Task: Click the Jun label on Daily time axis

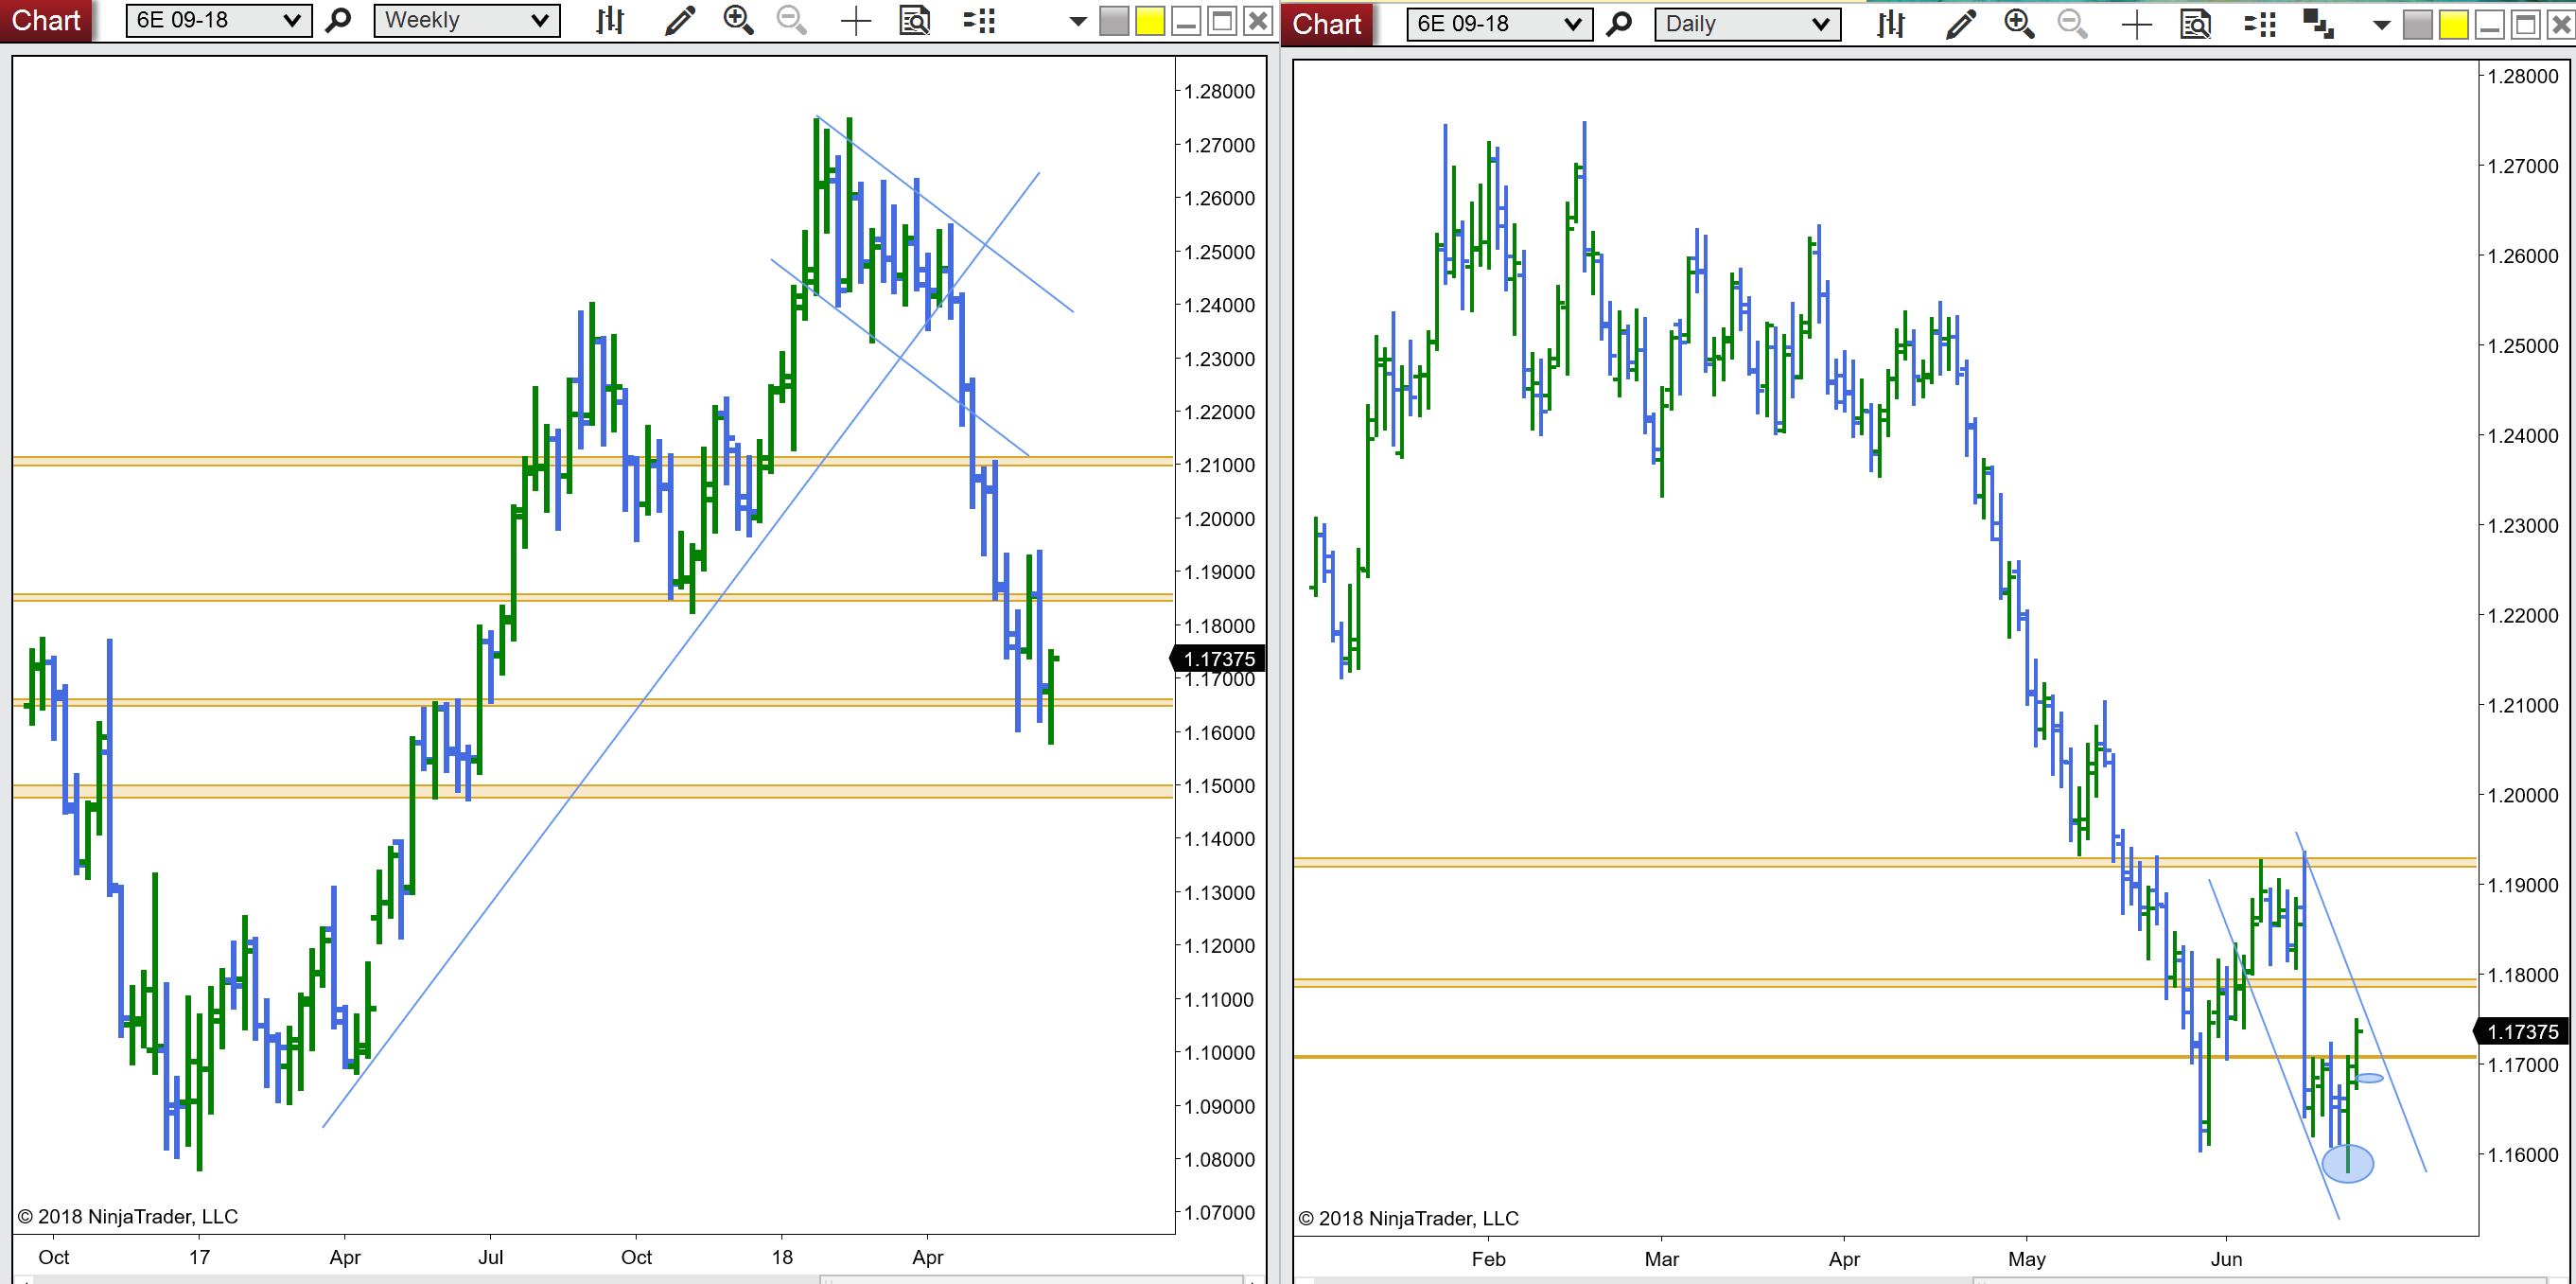Action: tap(2226, 1259)
